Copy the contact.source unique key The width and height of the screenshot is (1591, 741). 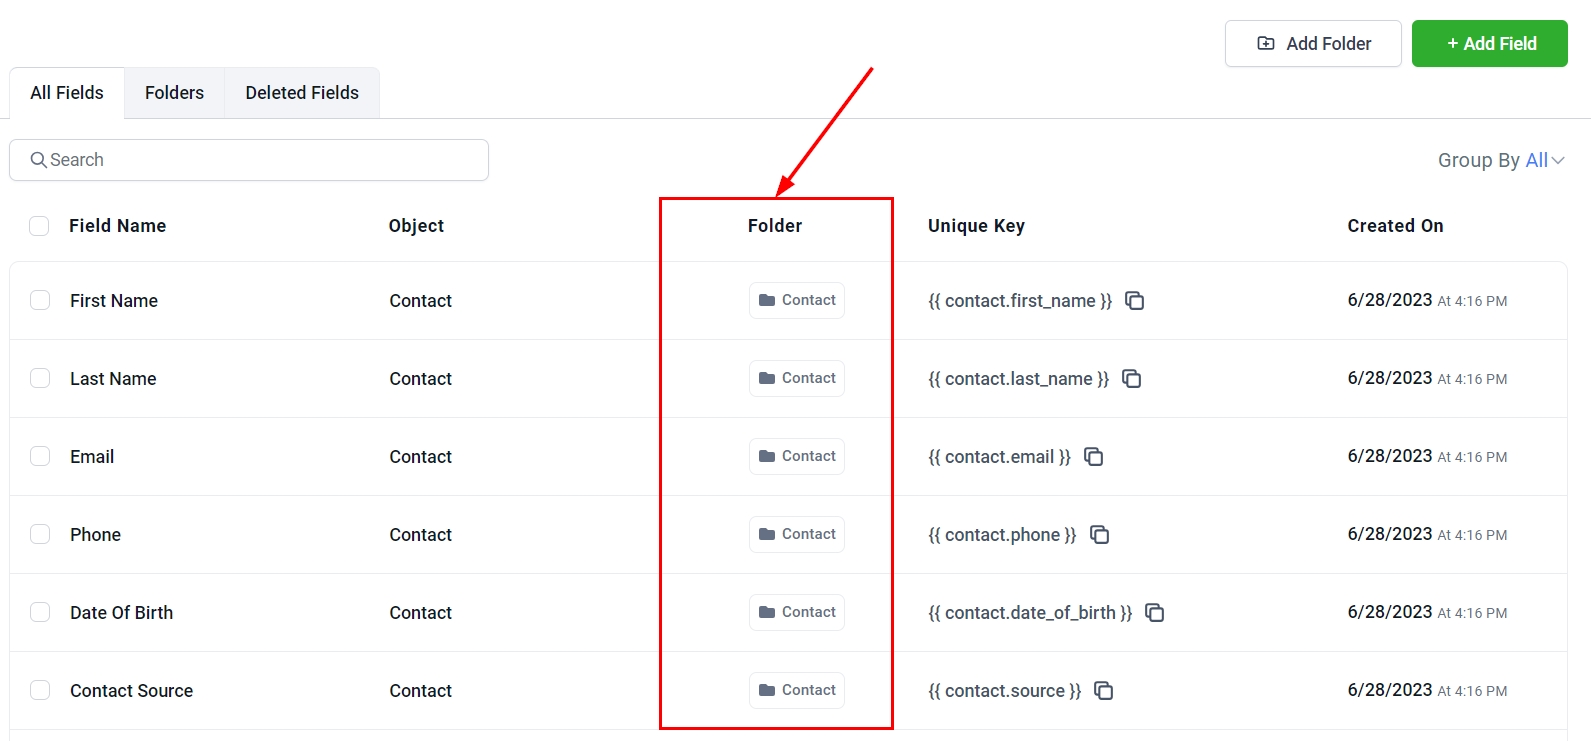[x=1103, y=691]
